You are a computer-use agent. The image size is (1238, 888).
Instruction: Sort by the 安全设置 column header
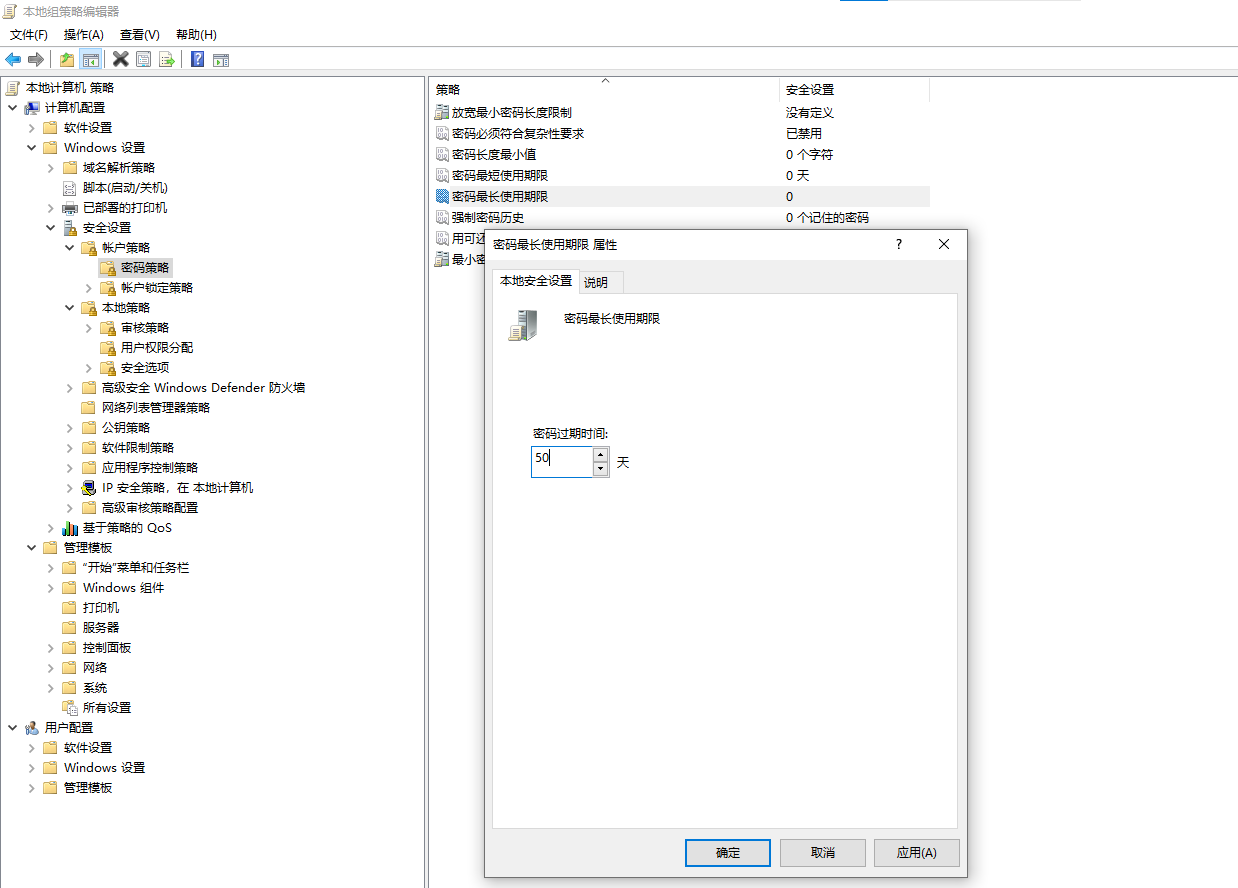click(854, 90)
